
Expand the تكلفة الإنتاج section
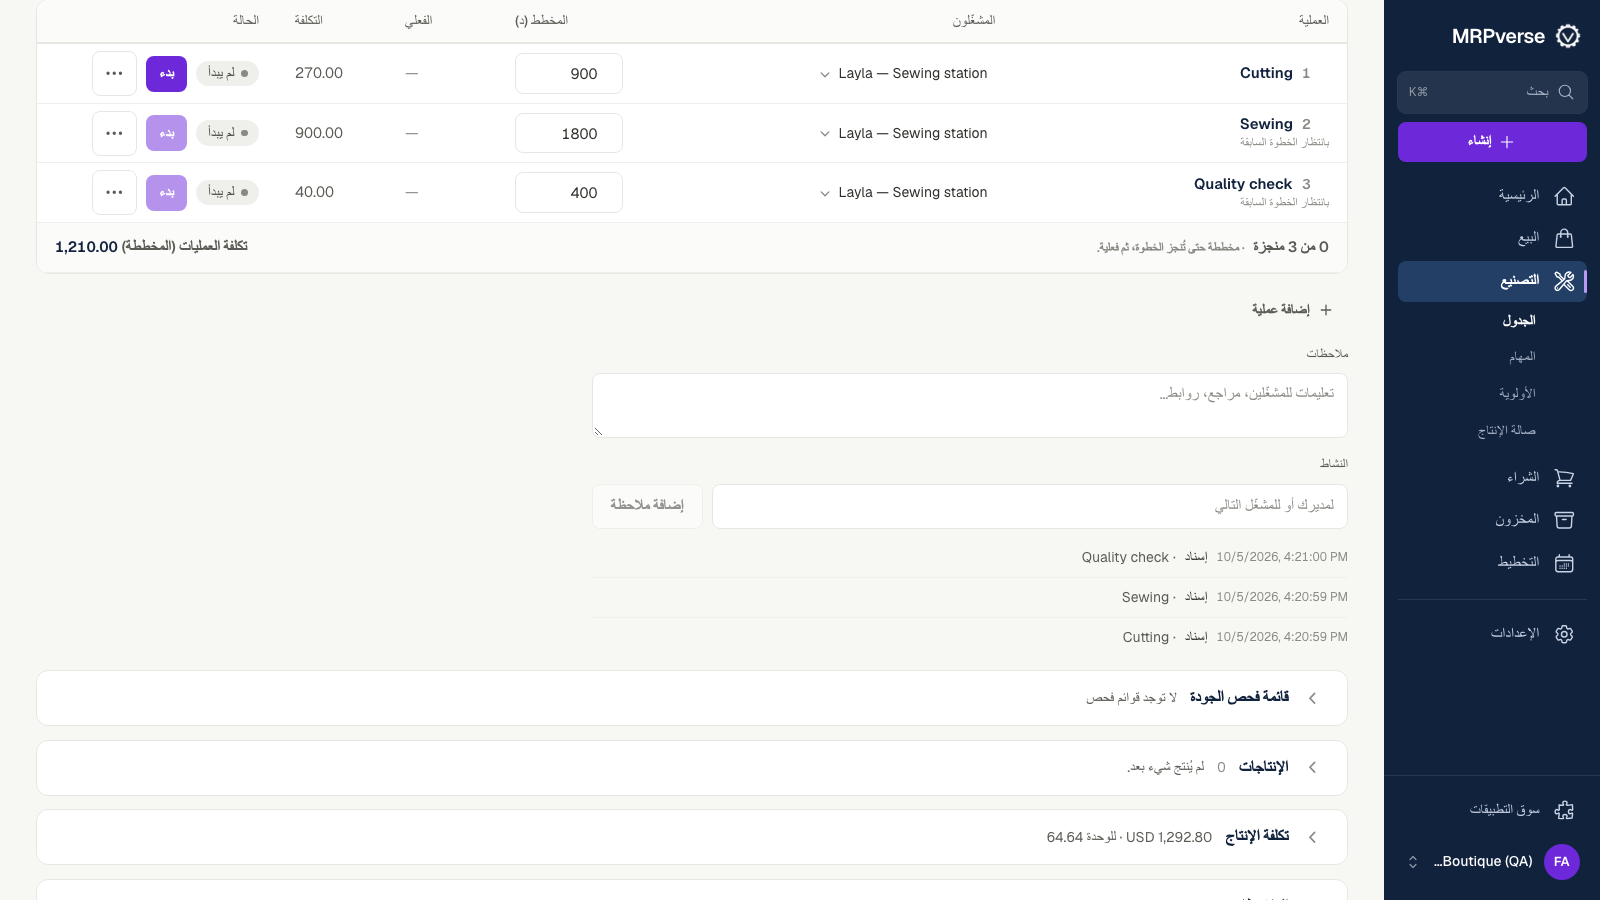(x=692, y=837)
